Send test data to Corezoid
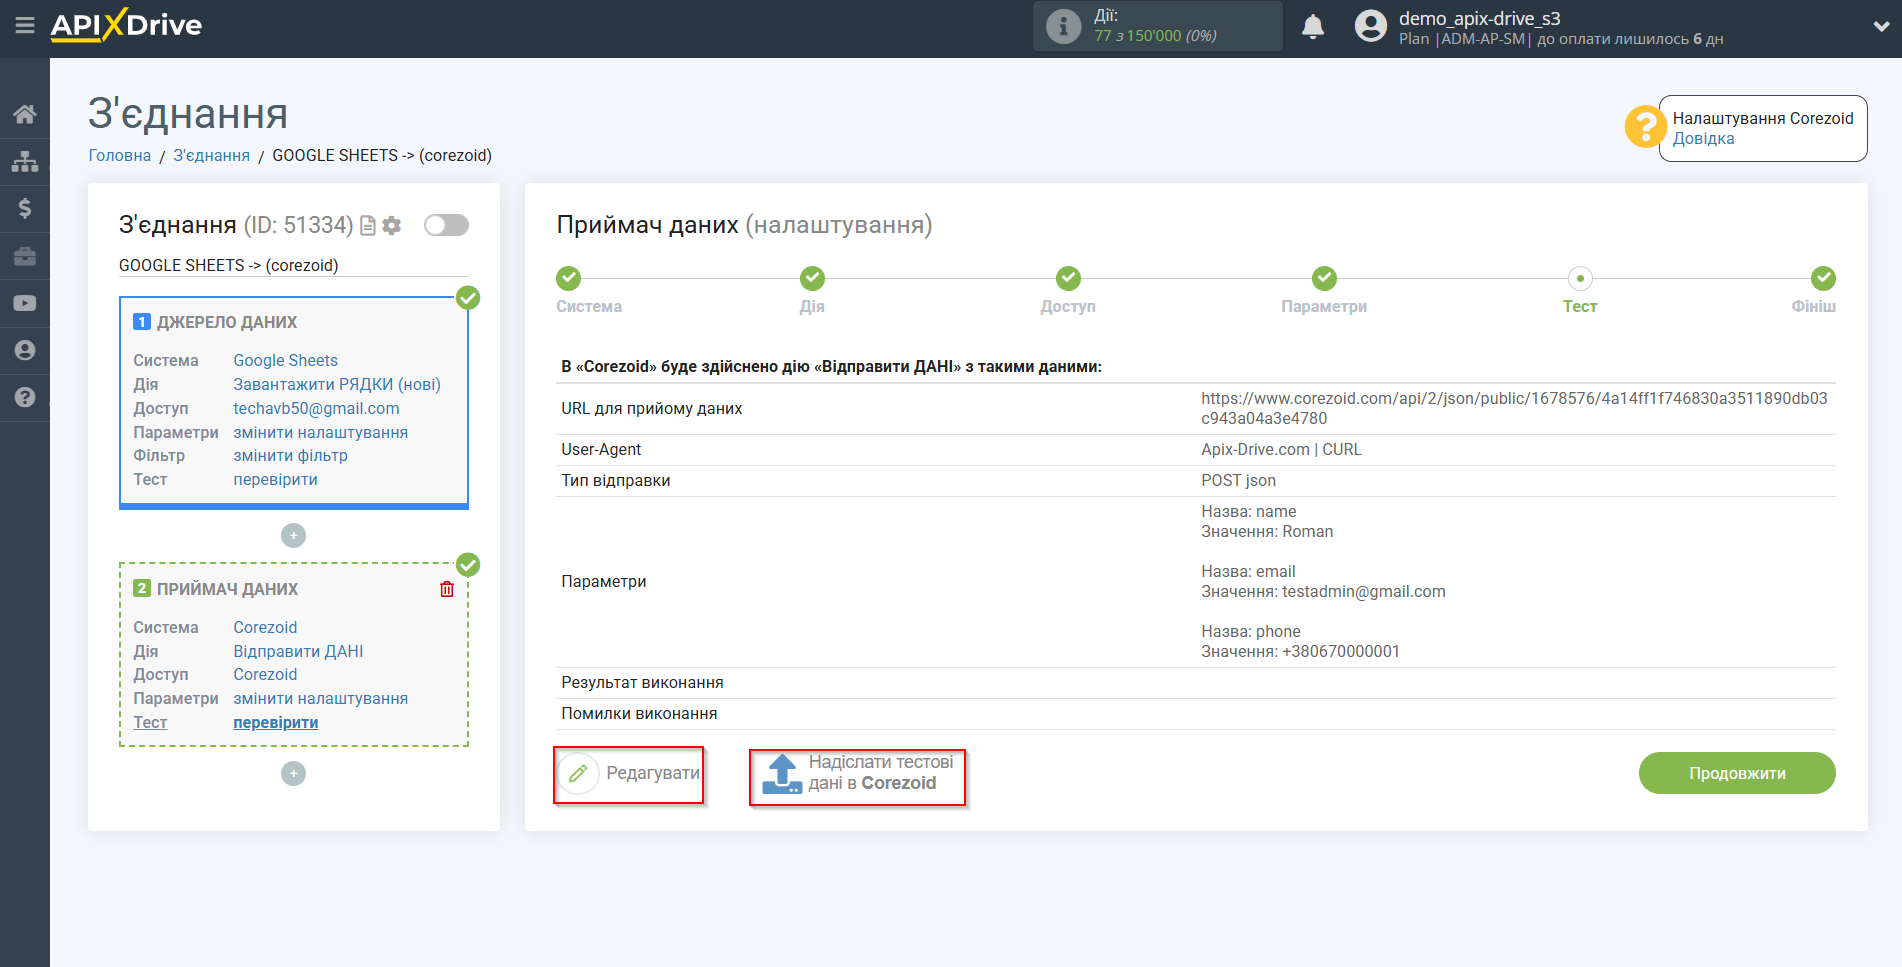1902x967 pixels. click(x=858, y=776)
